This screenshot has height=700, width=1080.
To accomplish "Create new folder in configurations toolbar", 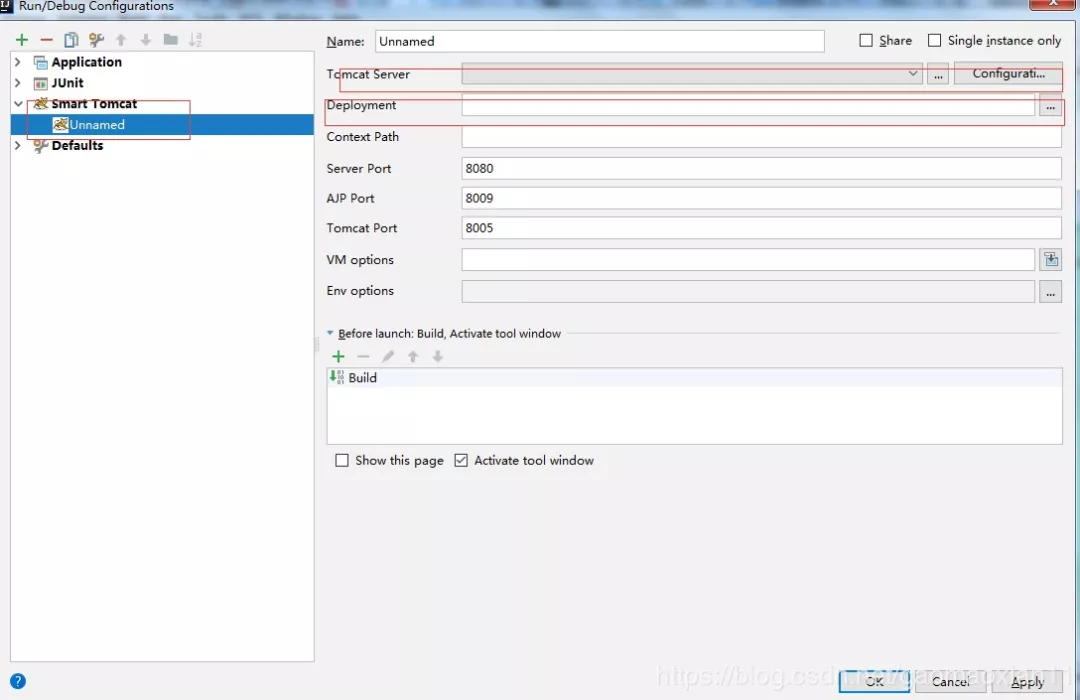I will [x=171, y=40].
